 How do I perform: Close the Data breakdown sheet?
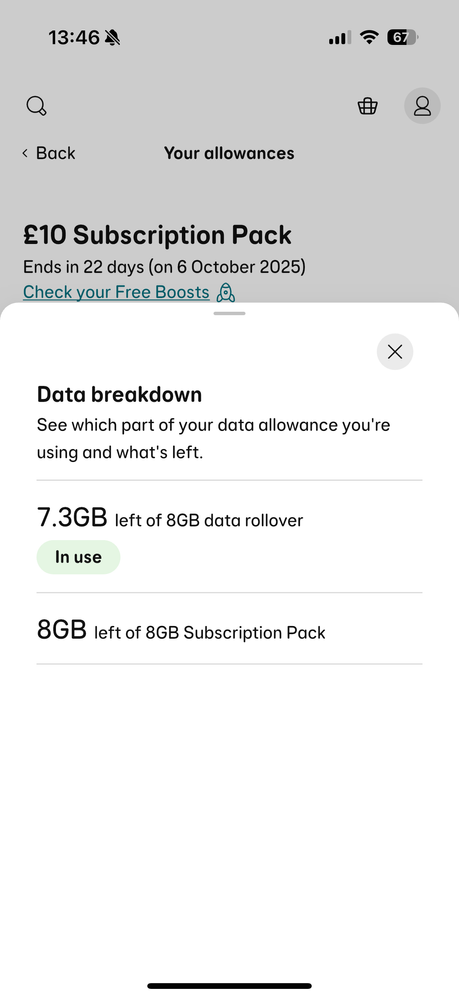395,351
